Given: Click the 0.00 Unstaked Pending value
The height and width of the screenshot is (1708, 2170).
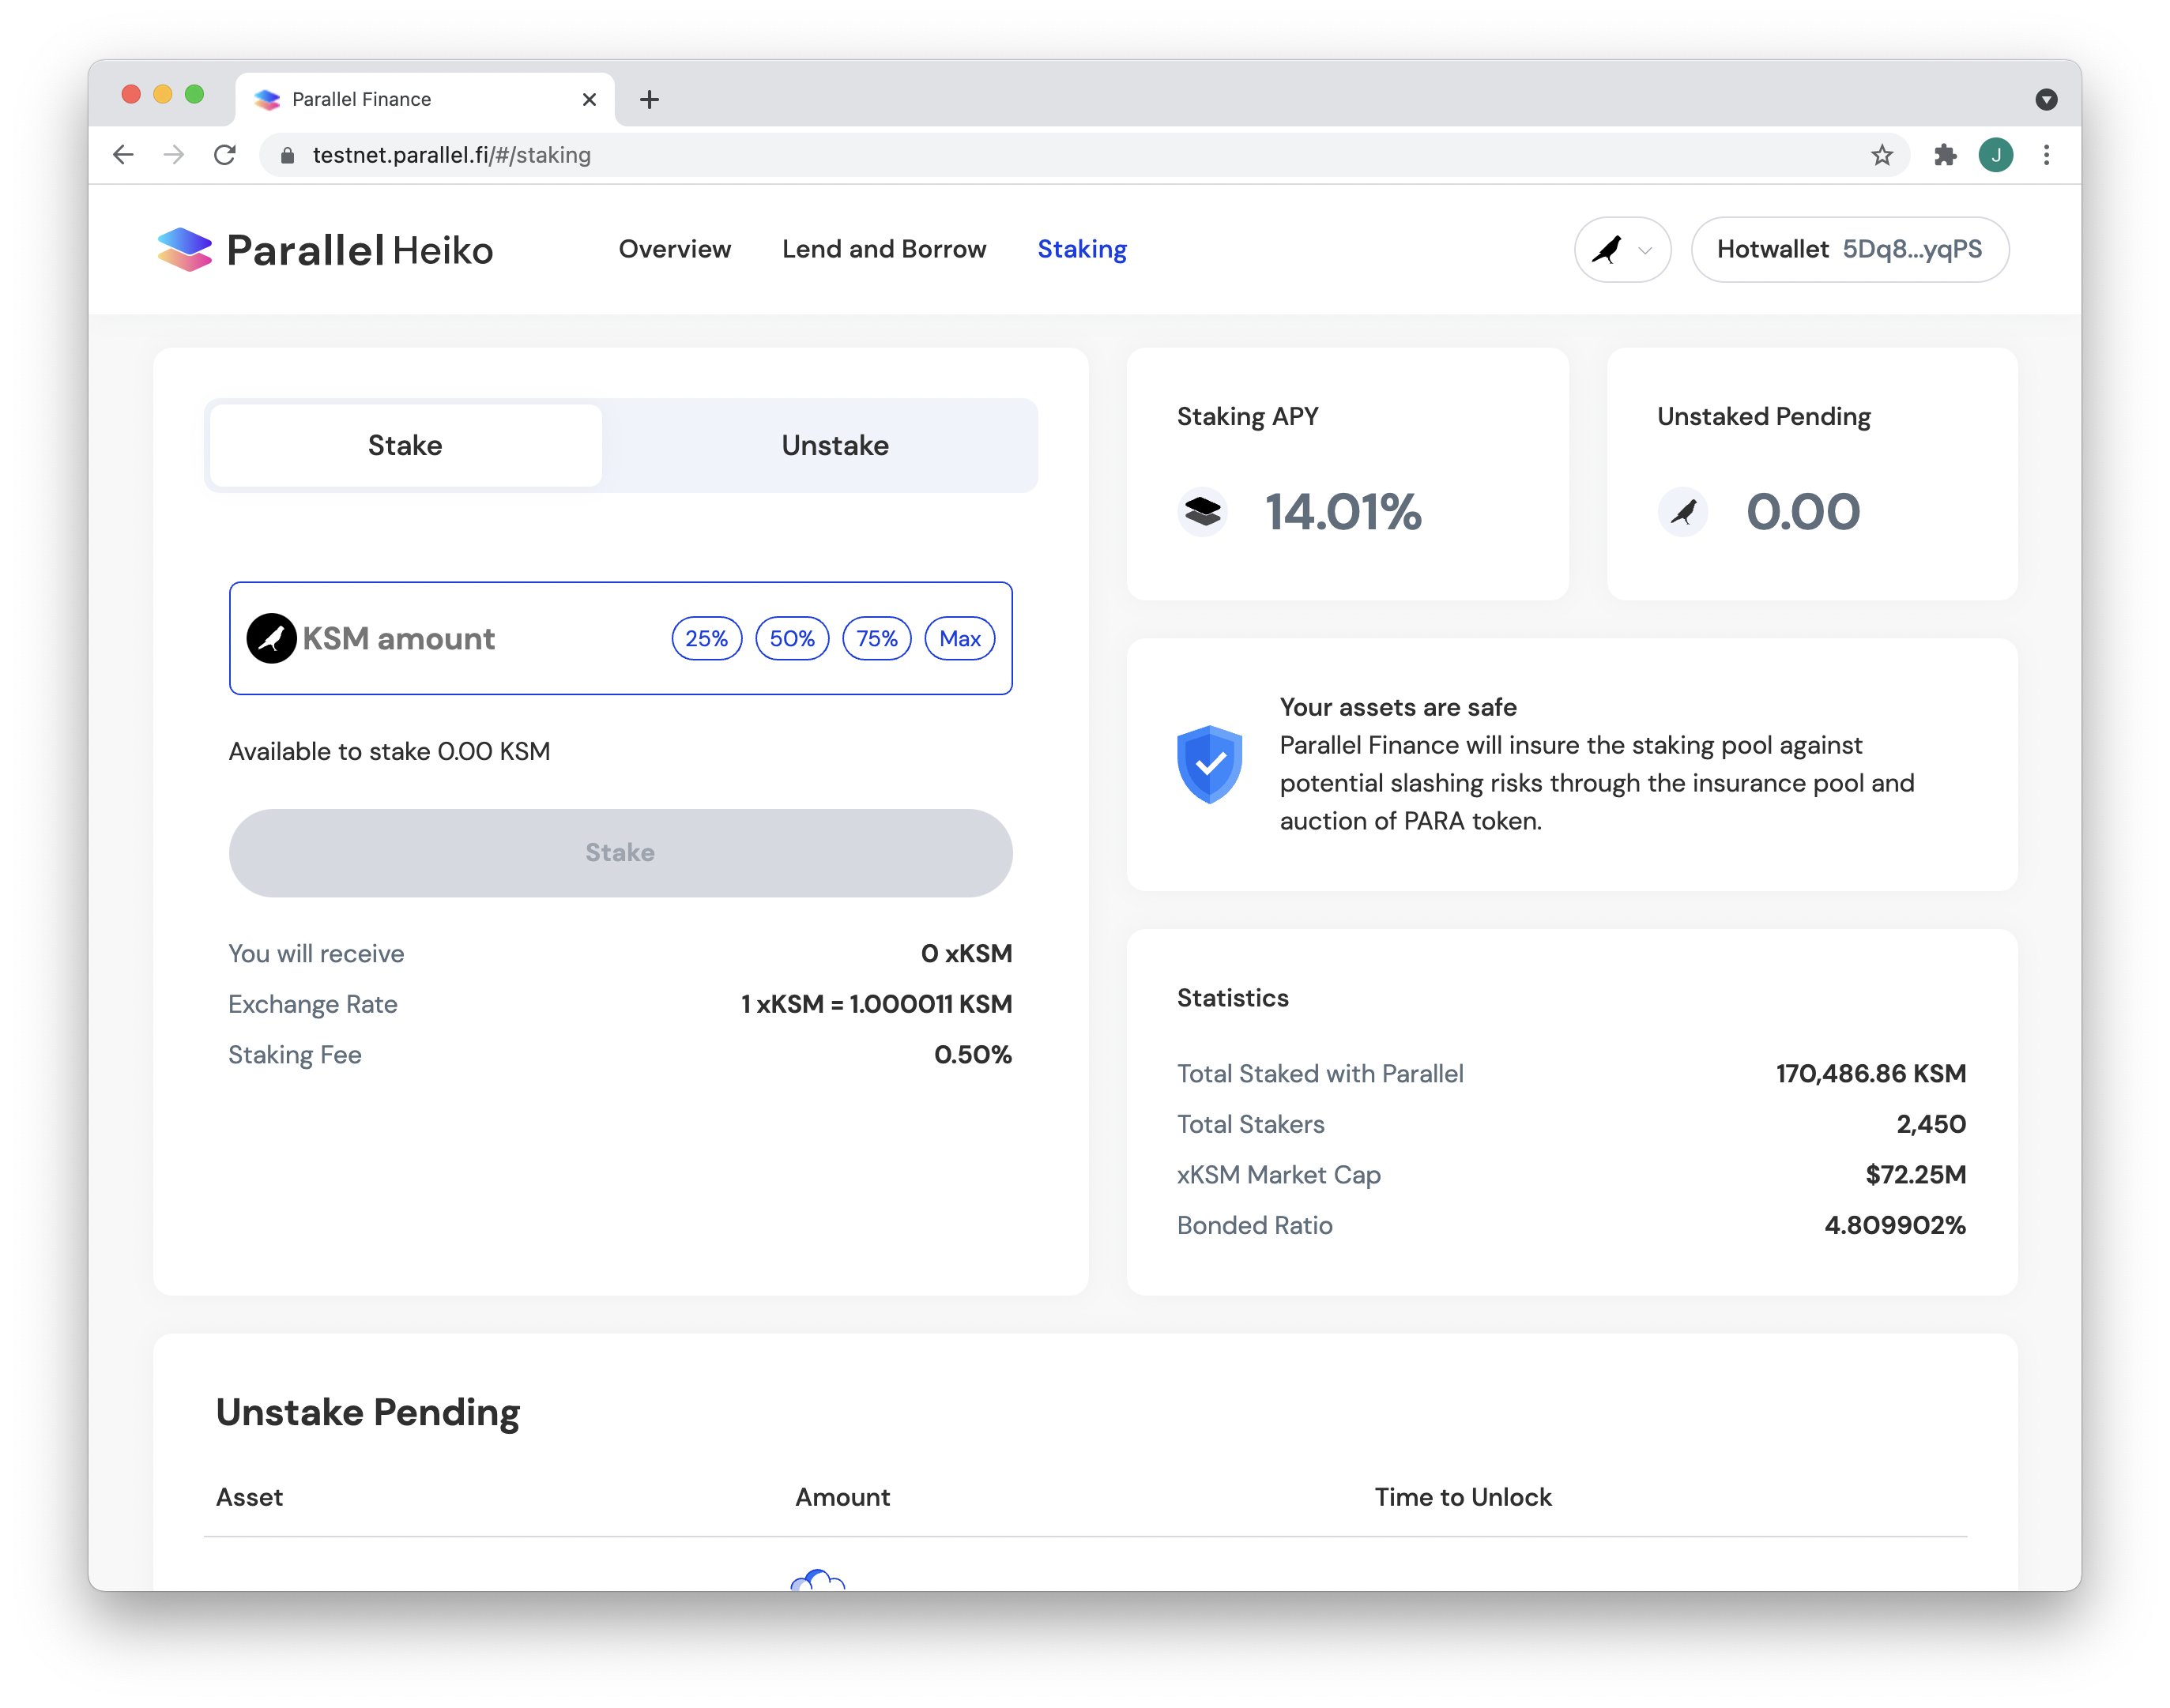Looking at the screenshot, I should [1803, 512].
